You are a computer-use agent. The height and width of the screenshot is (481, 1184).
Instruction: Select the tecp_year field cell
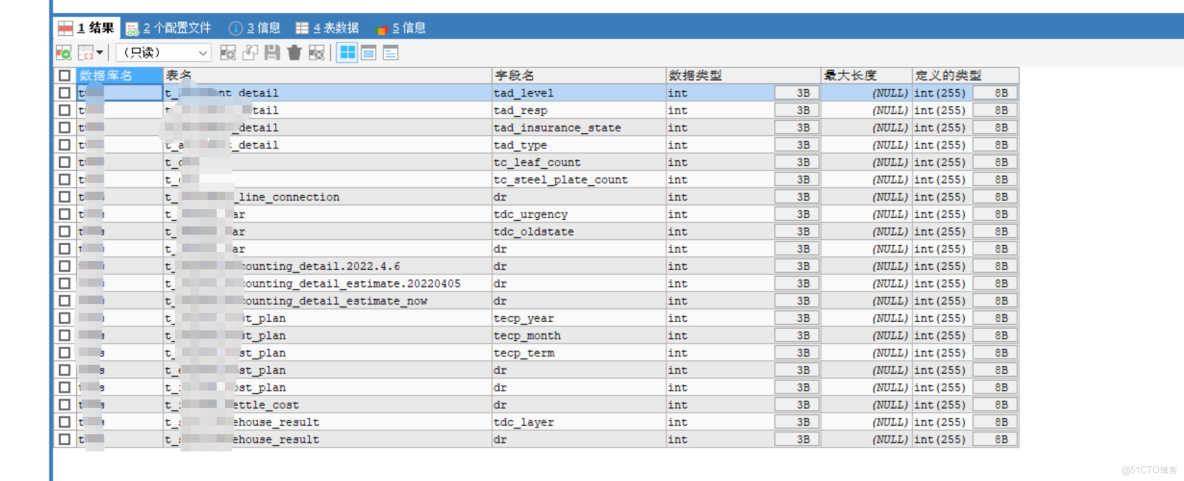tap(578, 318)
